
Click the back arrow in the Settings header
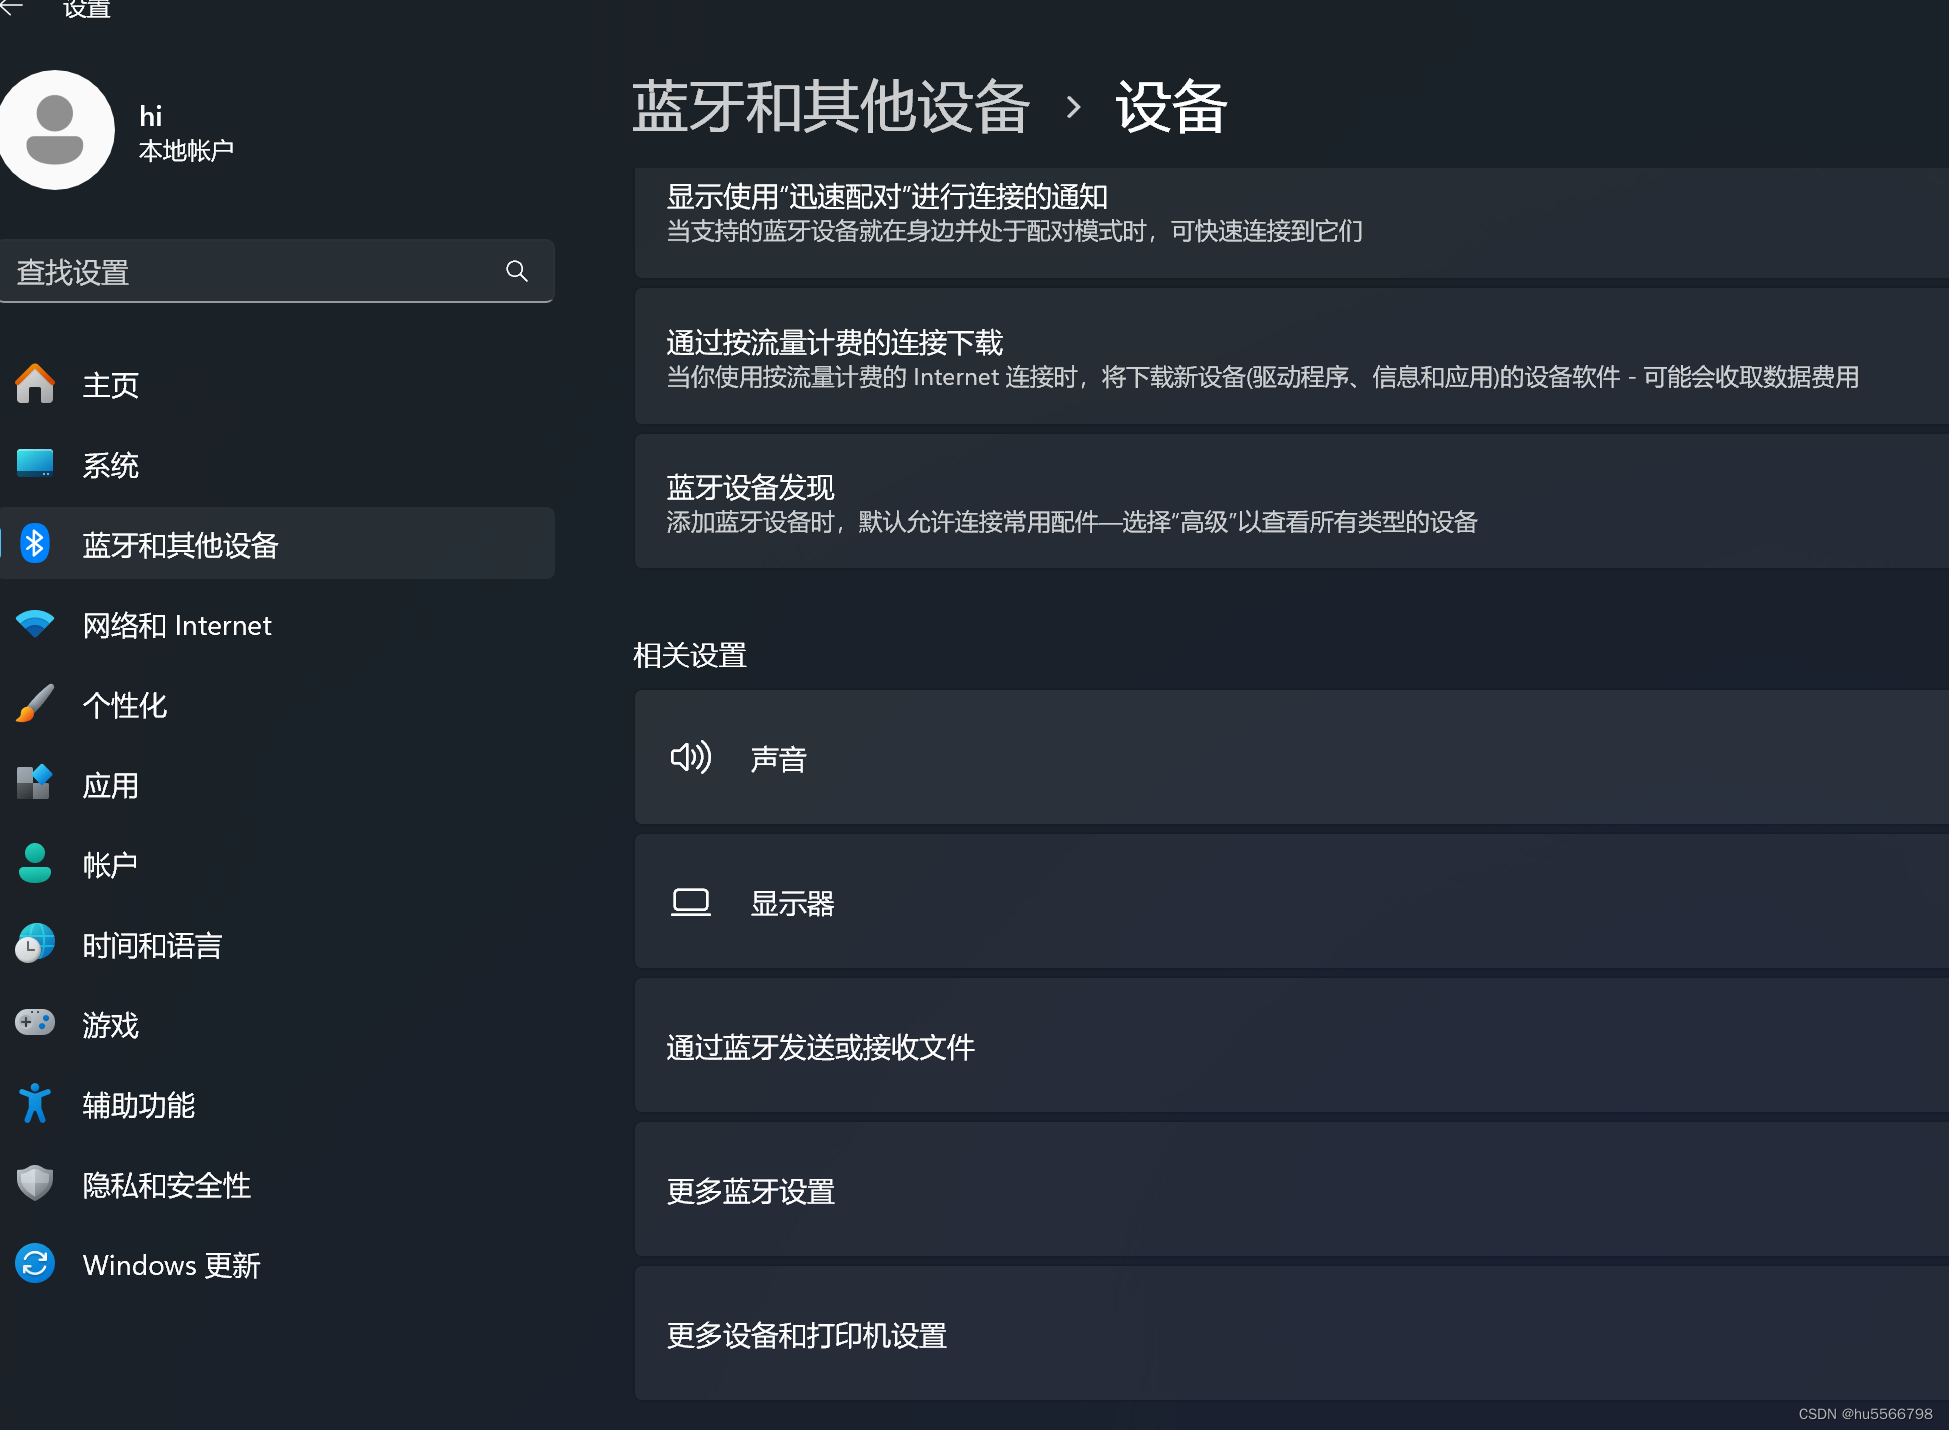12,8
